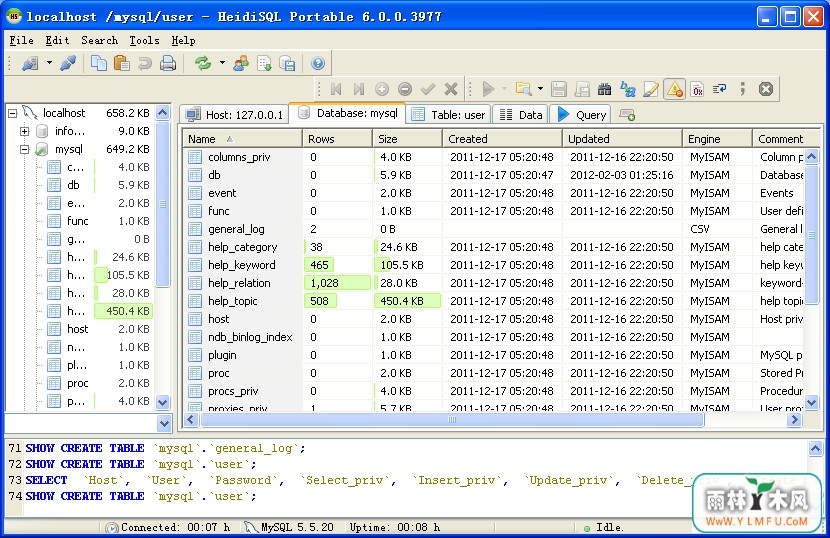Jump to first row navigation icon
This screenshot has width=830, height=538.
[336, 89]
